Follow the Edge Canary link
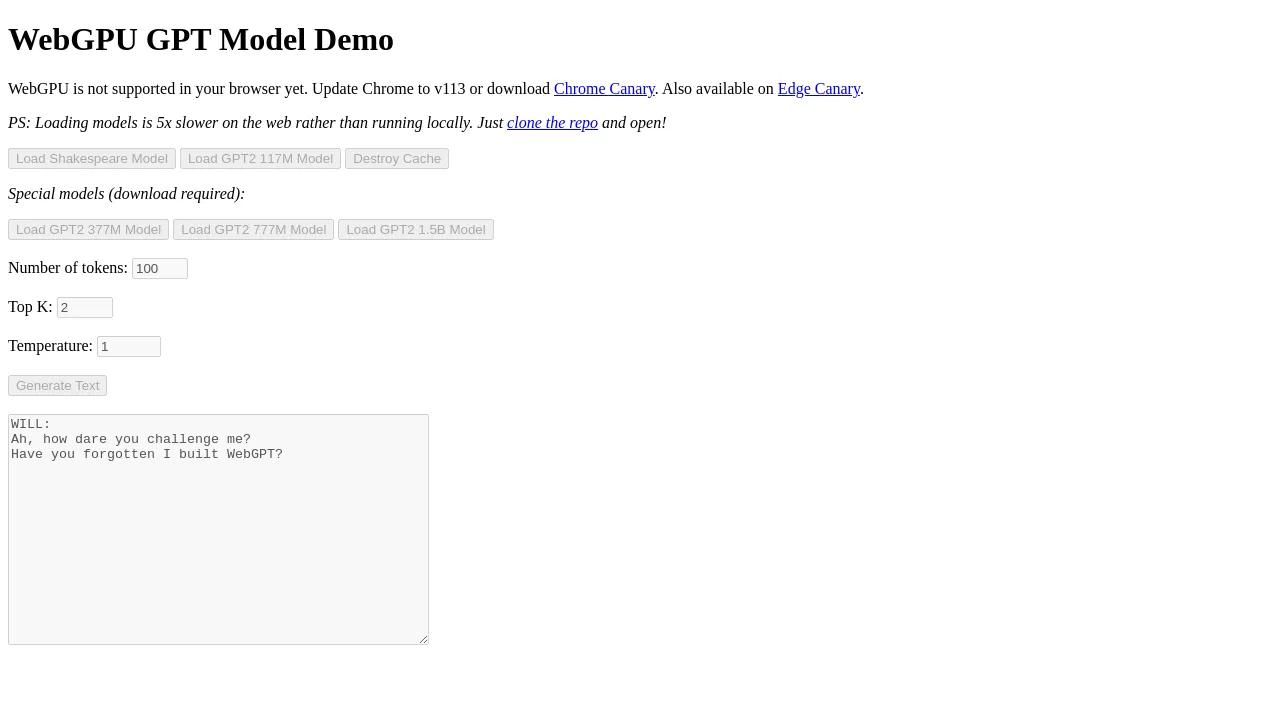The height and width of the screenshot is (720, 1280). [x=818, y=89]
